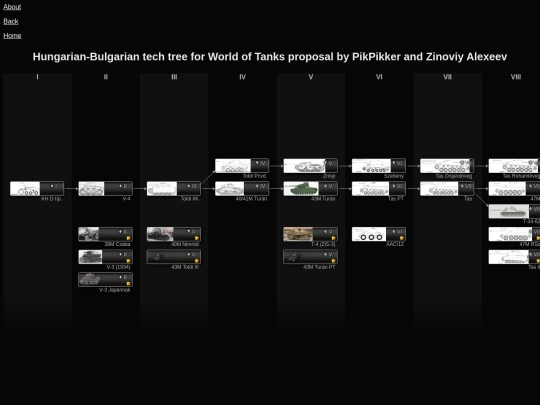Open the 39M Csaba premium card
Image resolution: width=540 pixels, height=405 pixels.
click(105, 234)
